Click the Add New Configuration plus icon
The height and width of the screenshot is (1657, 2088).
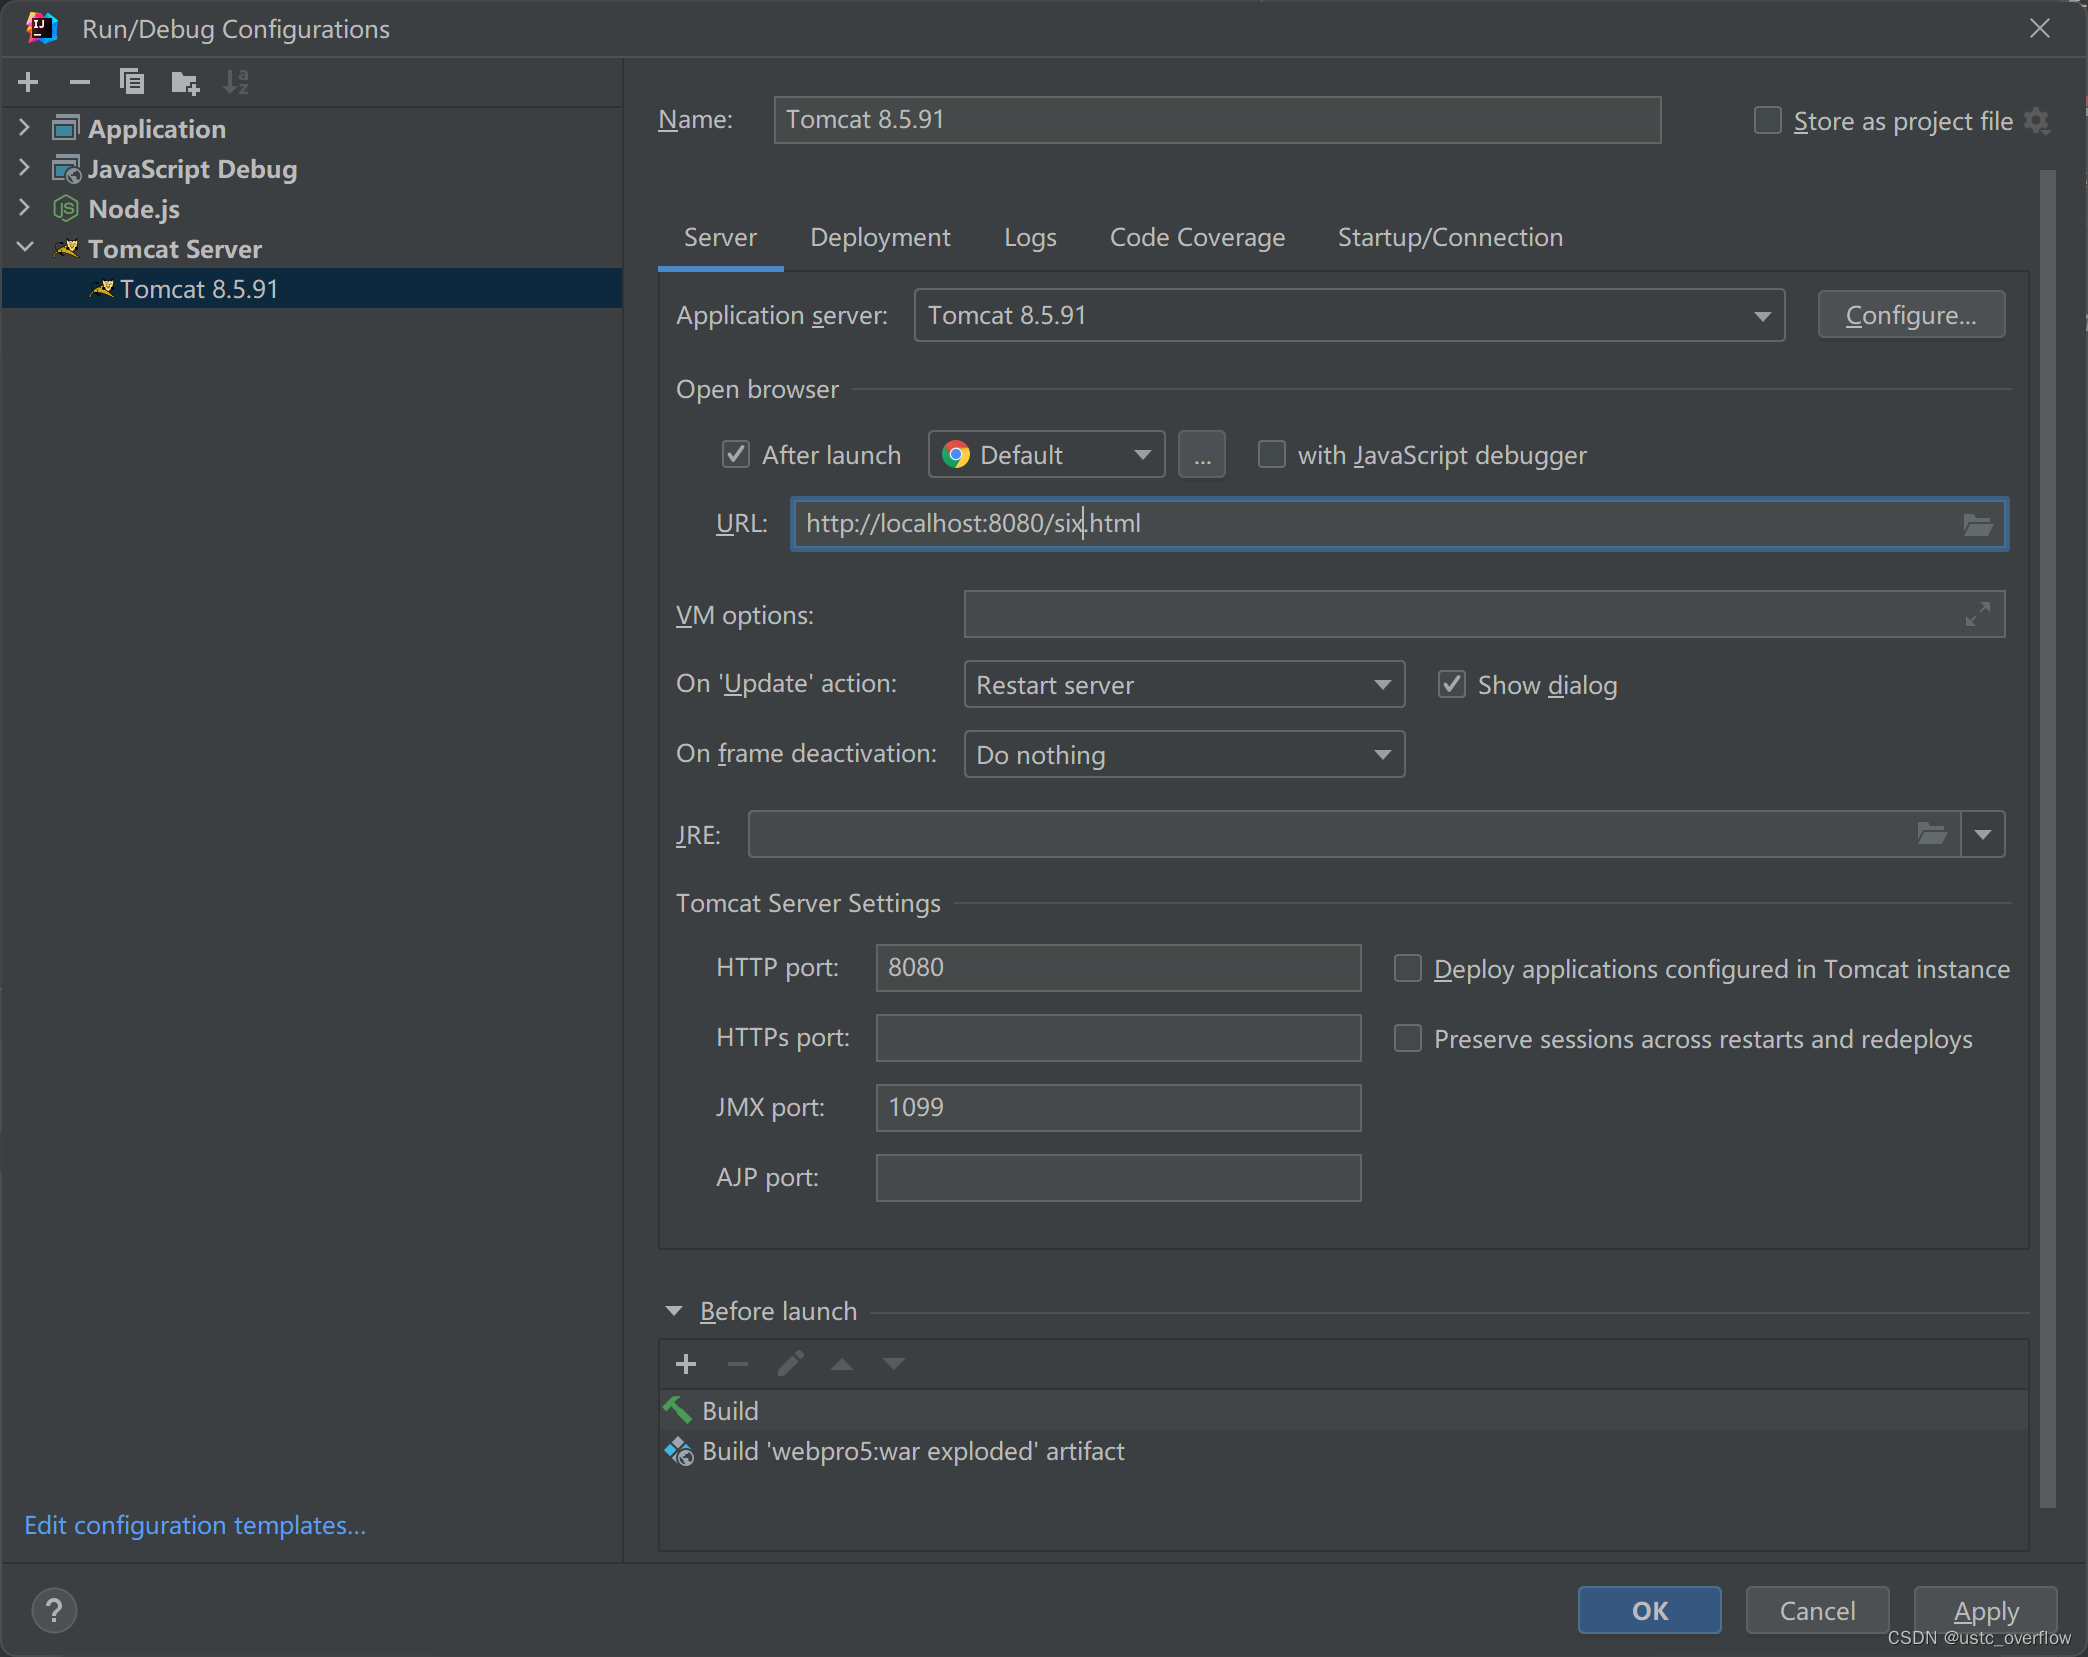click(28, 82)
